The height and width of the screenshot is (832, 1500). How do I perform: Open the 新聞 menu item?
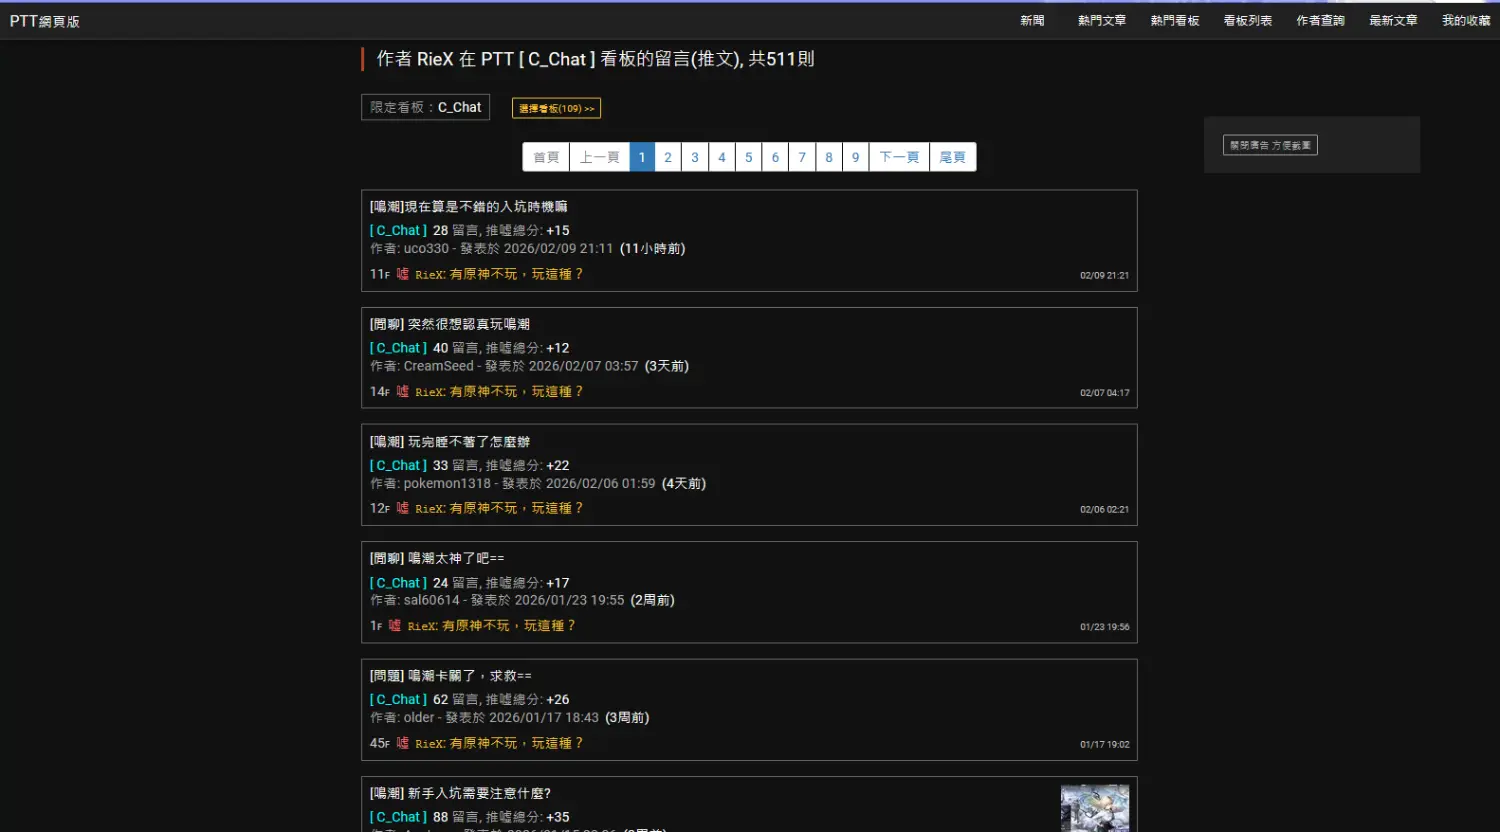click(x=1032, y=21)
